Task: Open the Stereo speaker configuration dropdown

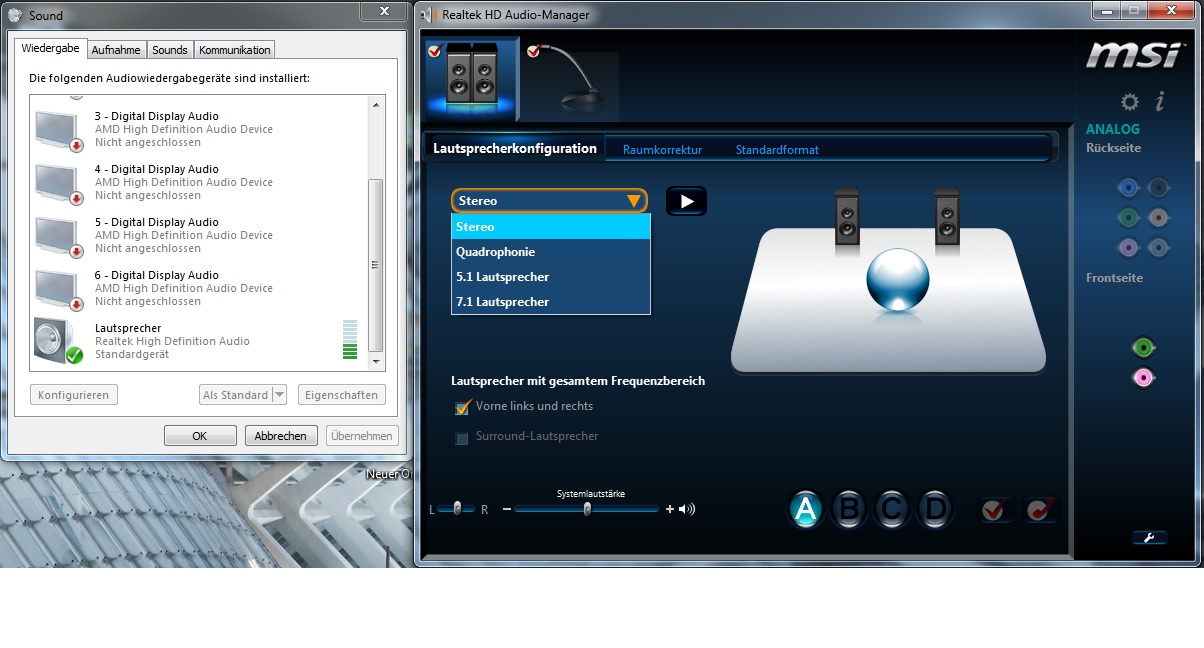Action: pyautogui.click(x=549, y=201)
